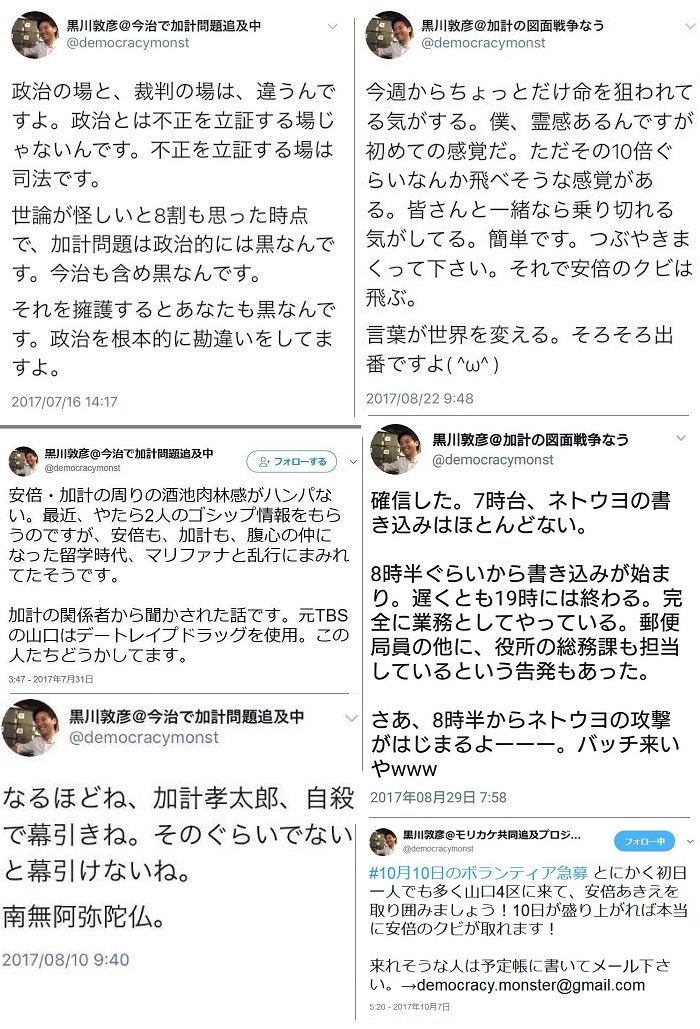Image resolution: width=700 pixels, height=1029 pixels.
Task: Expand the chevron on the 2017年08月29日 tweet
Action: 681,438
